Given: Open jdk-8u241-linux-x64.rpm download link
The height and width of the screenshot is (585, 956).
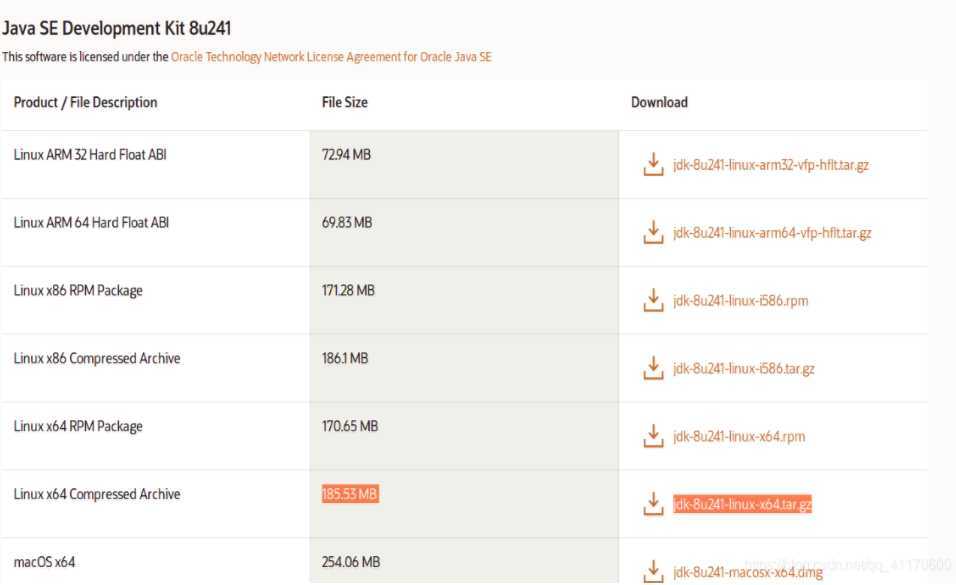Looking at the screenshot, I should [739, 436].
